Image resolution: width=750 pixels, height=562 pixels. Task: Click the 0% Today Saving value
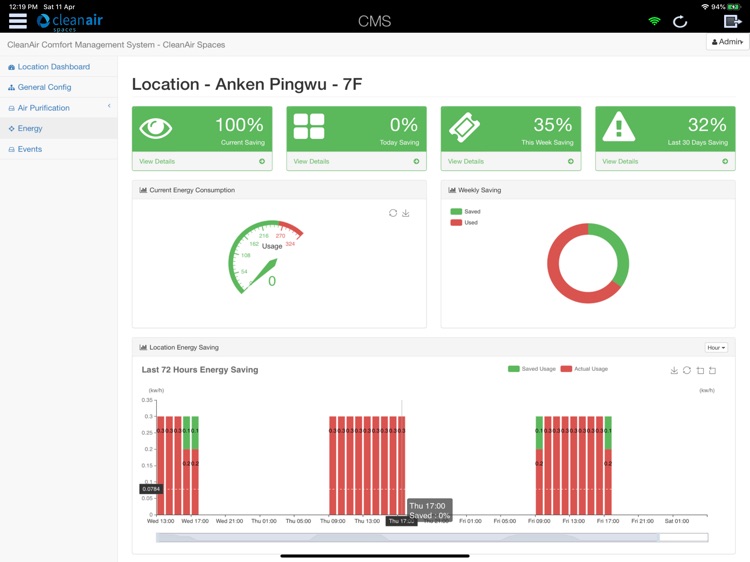tap(404, 125)
